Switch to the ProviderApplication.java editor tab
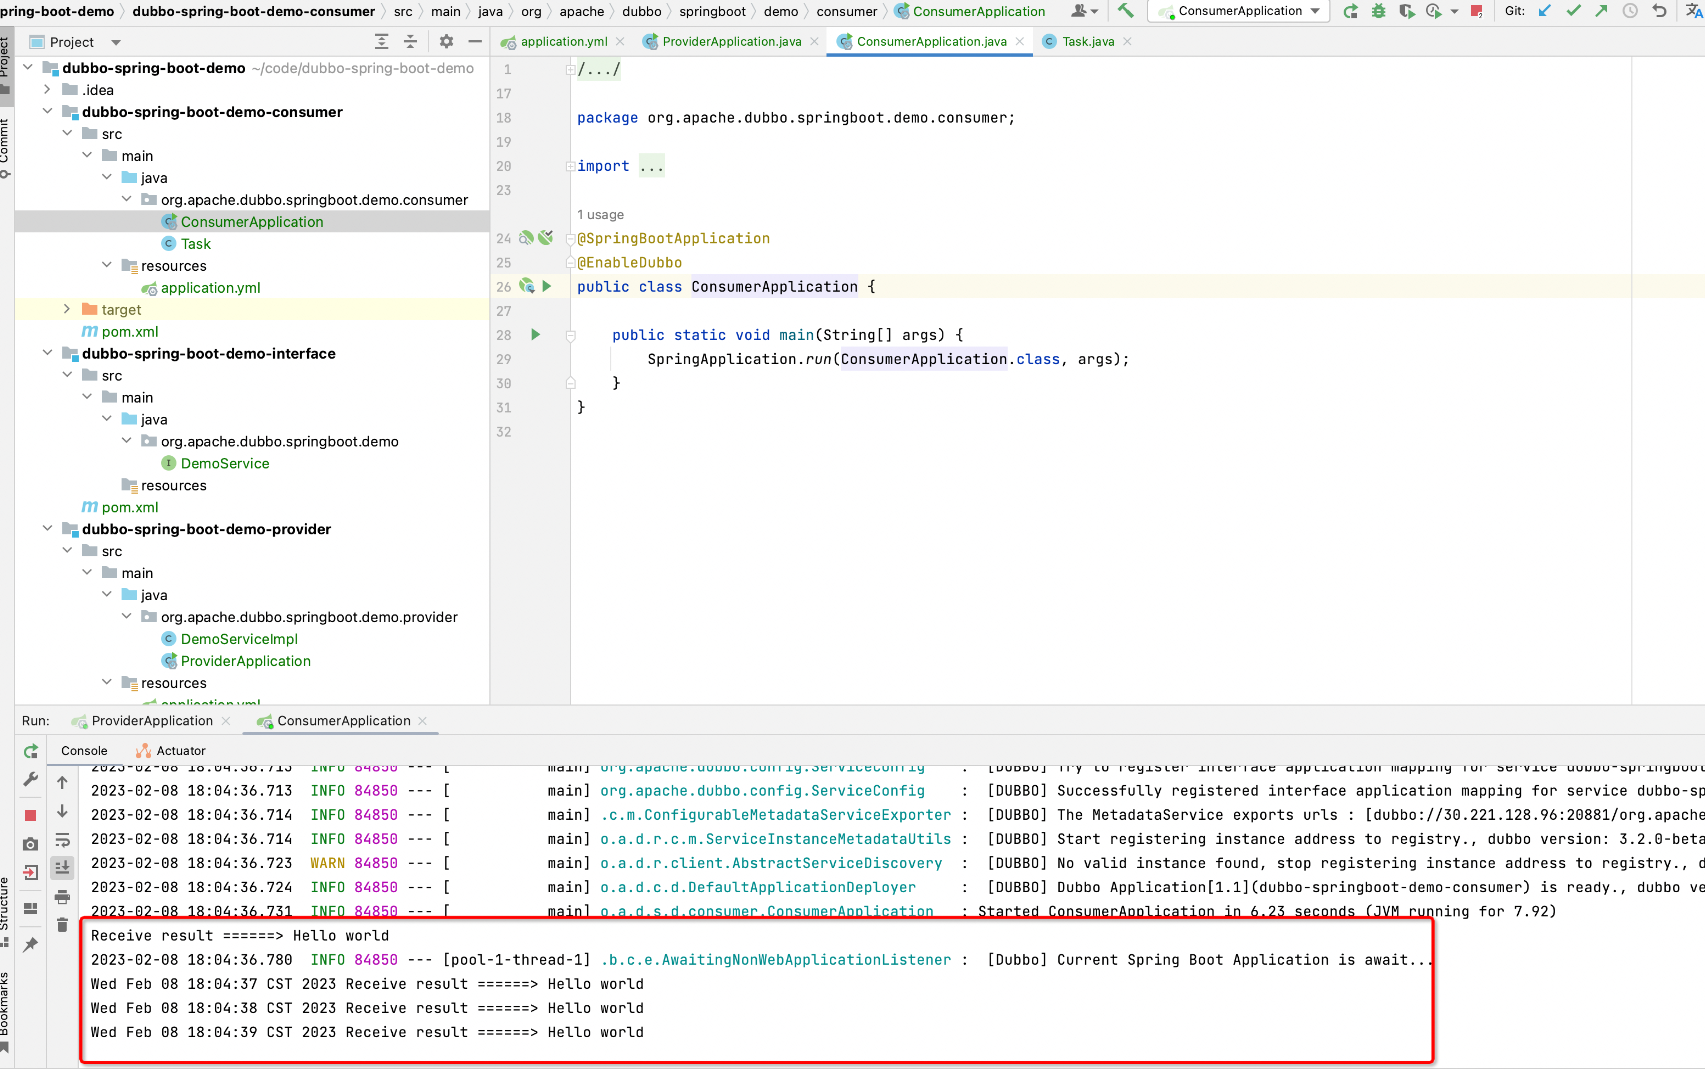The image size is (1705, 1078). click(731, 42)
